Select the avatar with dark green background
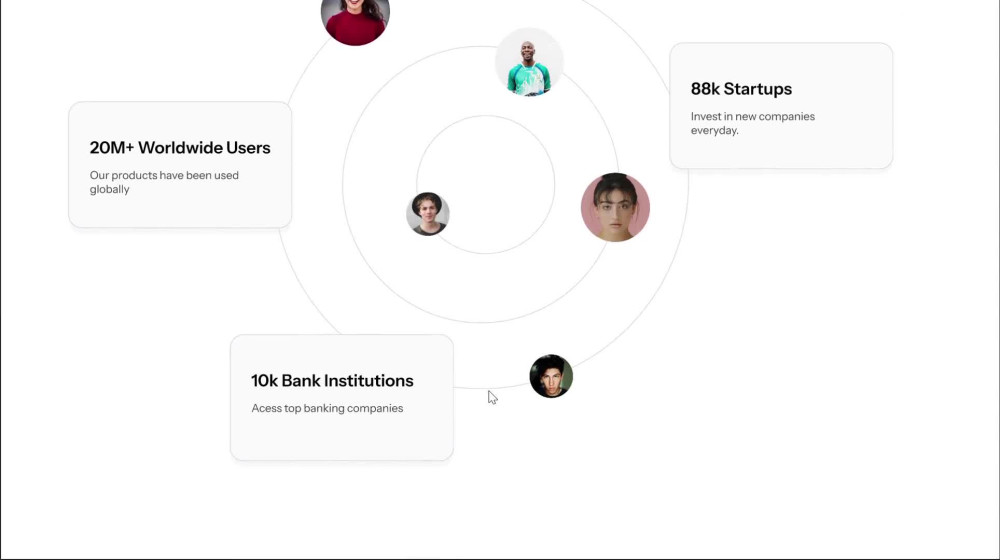The image size is (1000, 560). [551, 376]
